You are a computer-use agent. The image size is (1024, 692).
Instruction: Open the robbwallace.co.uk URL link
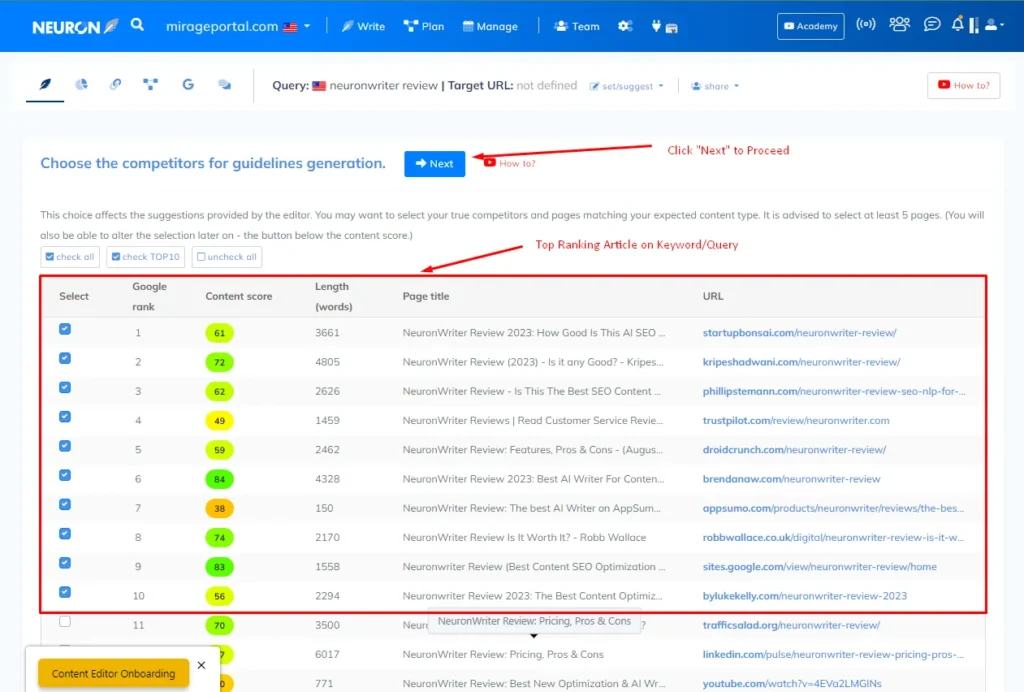point(833,538)
